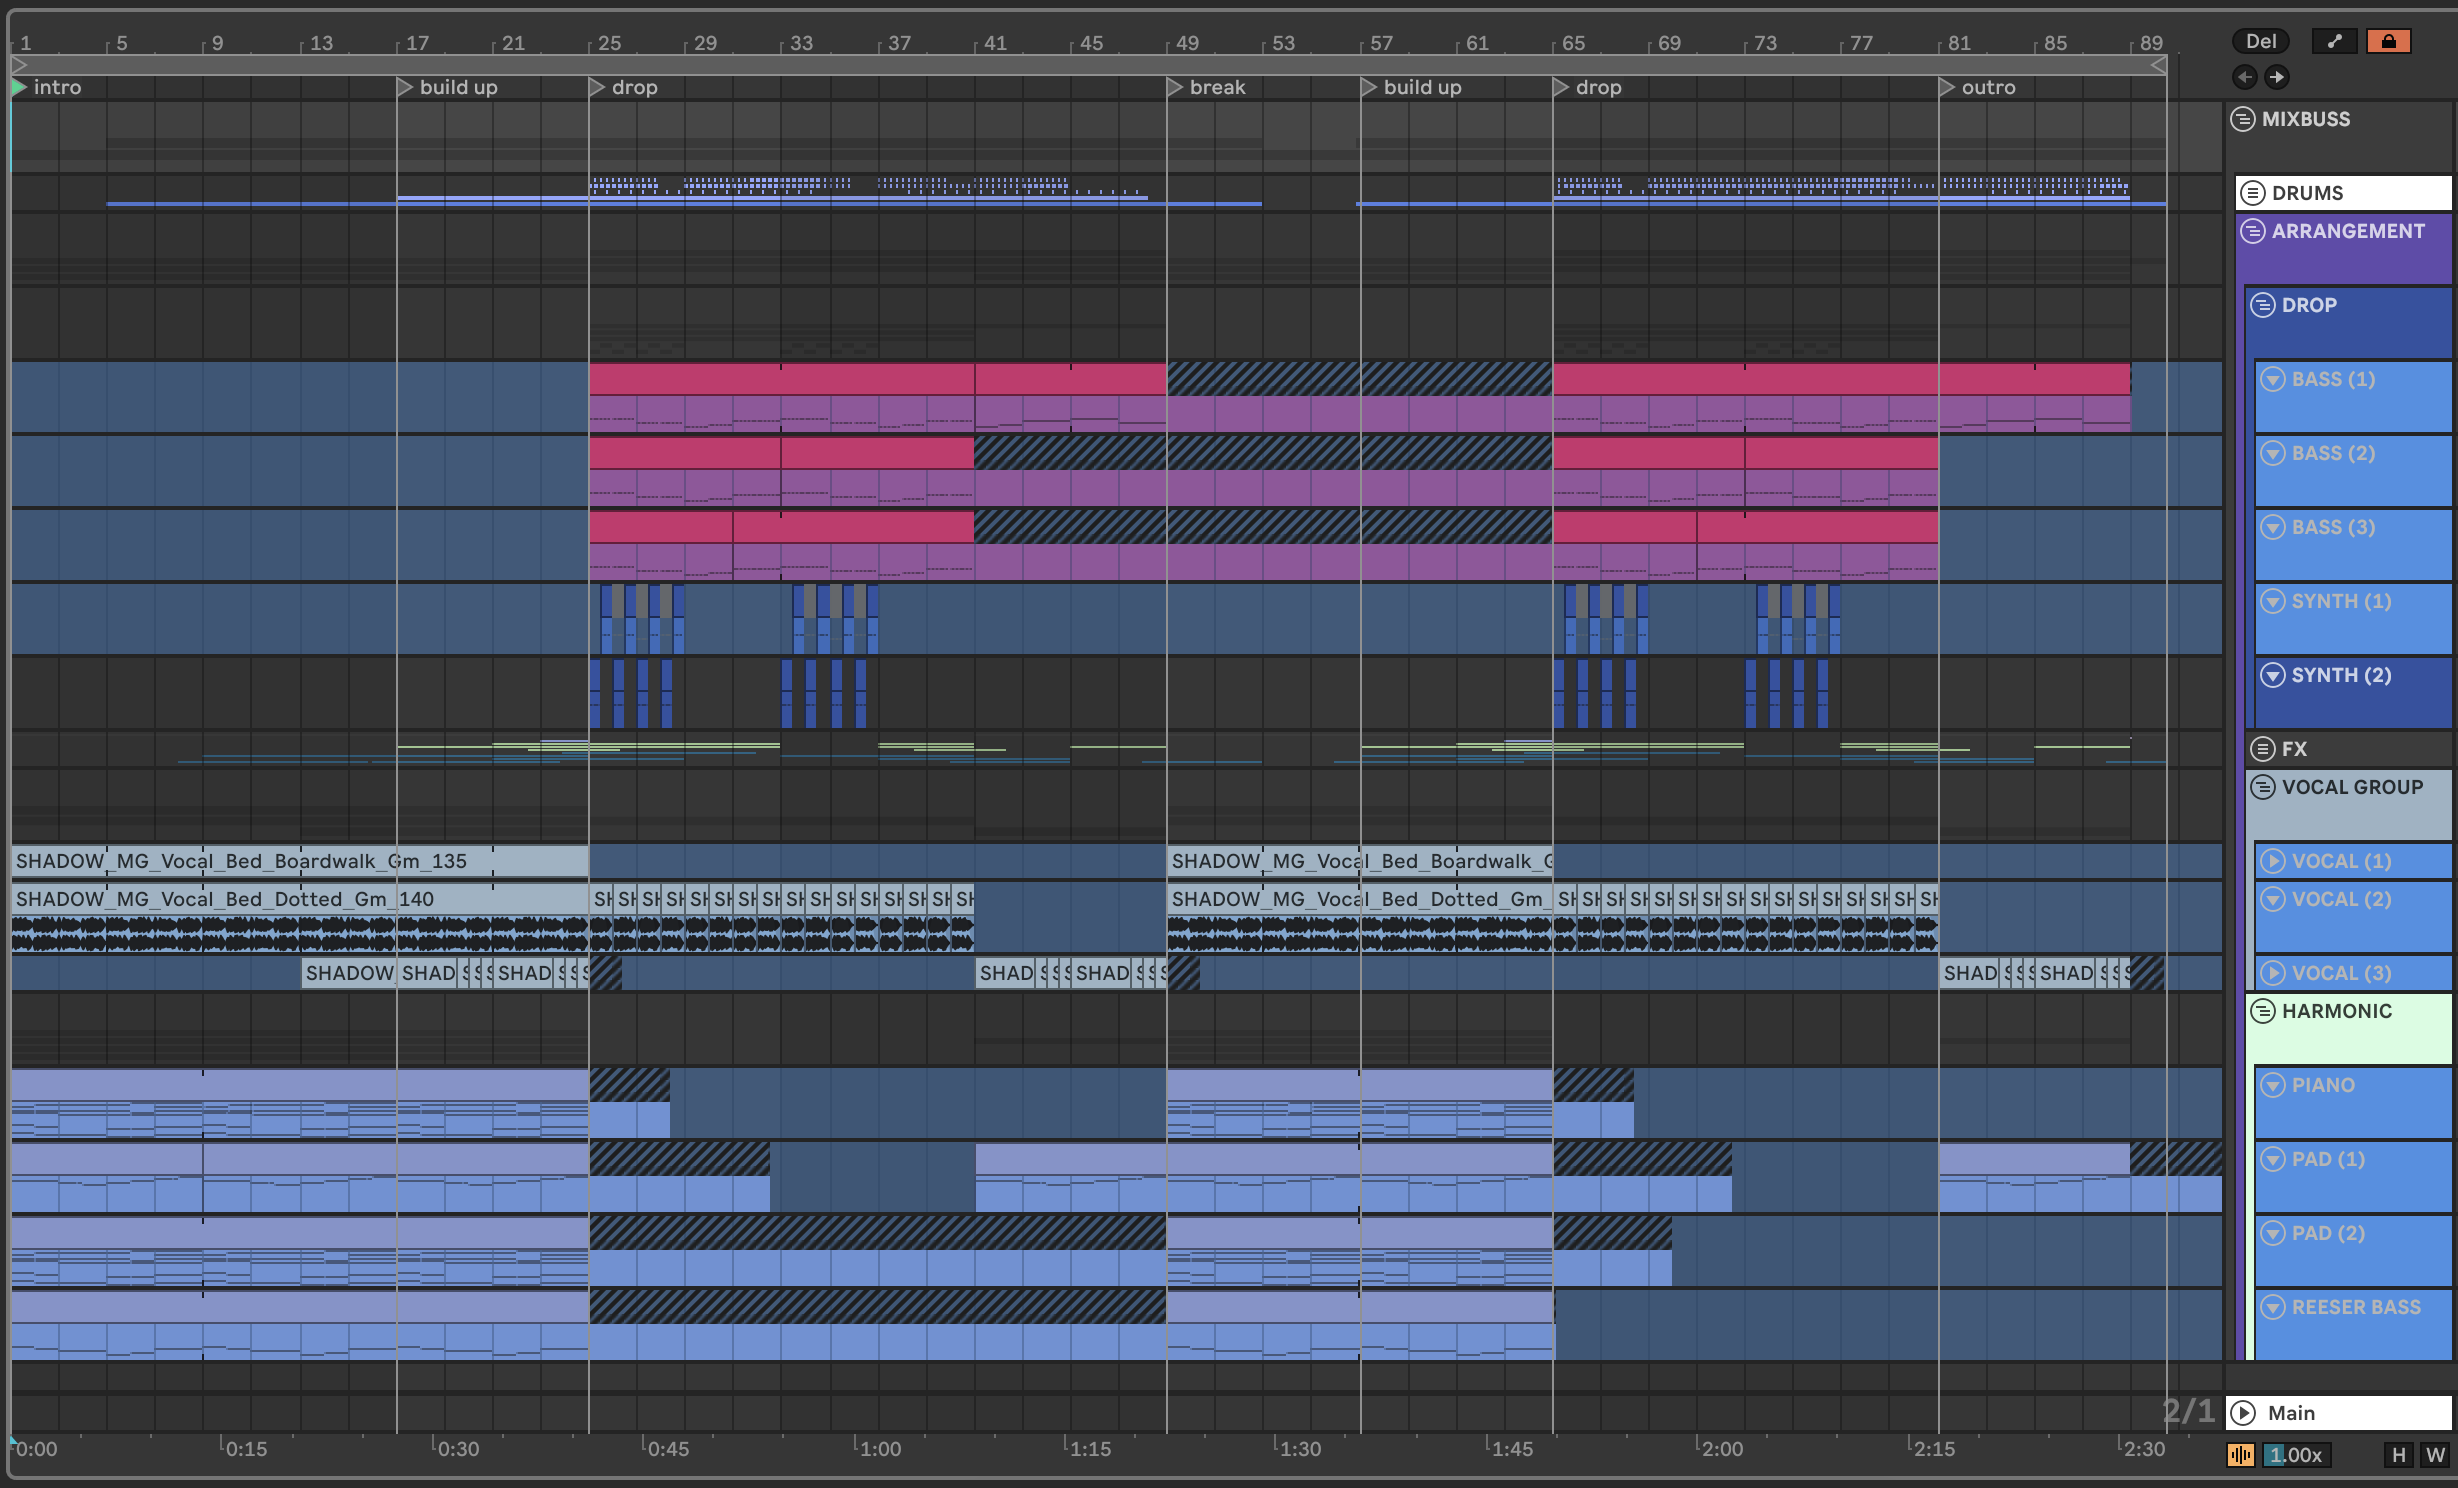Toggle the W width button
Screen dimensions: 2458x1488
[2435, 1454]
